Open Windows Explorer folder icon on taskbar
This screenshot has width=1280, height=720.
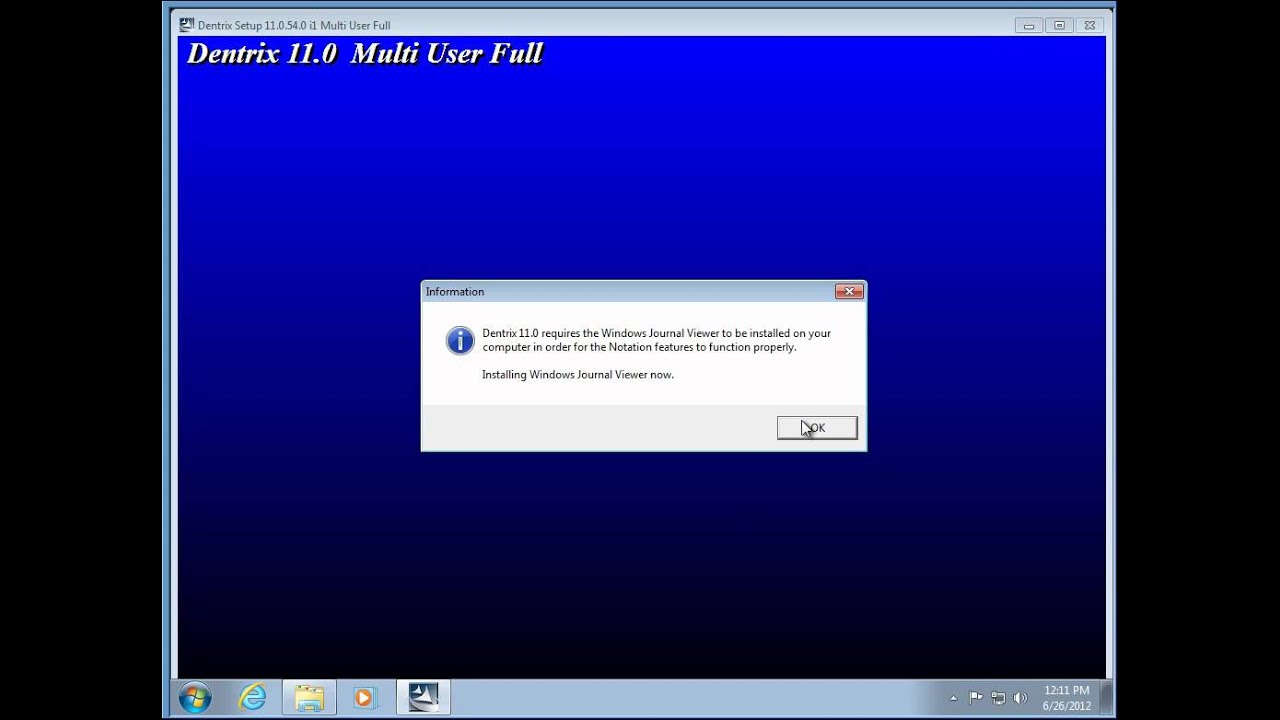309,697
